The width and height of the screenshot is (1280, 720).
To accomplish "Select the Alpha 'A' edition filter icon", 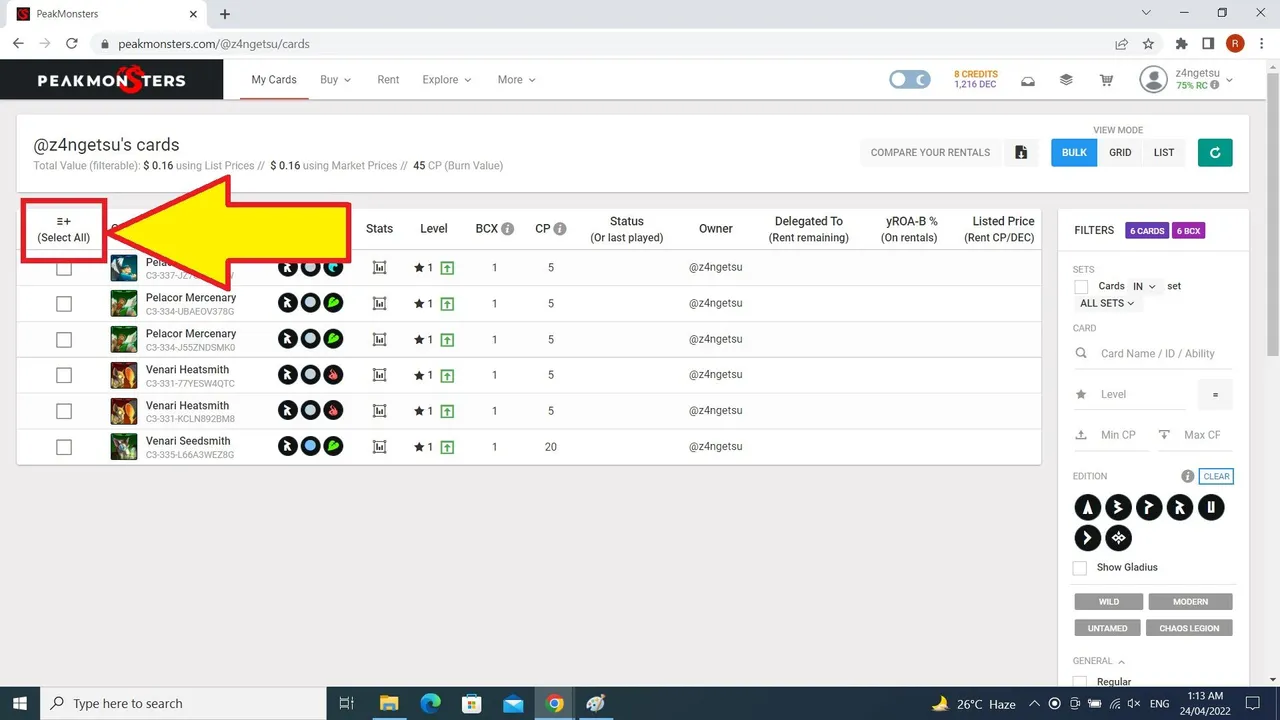I will click(x=1087, y=507).
